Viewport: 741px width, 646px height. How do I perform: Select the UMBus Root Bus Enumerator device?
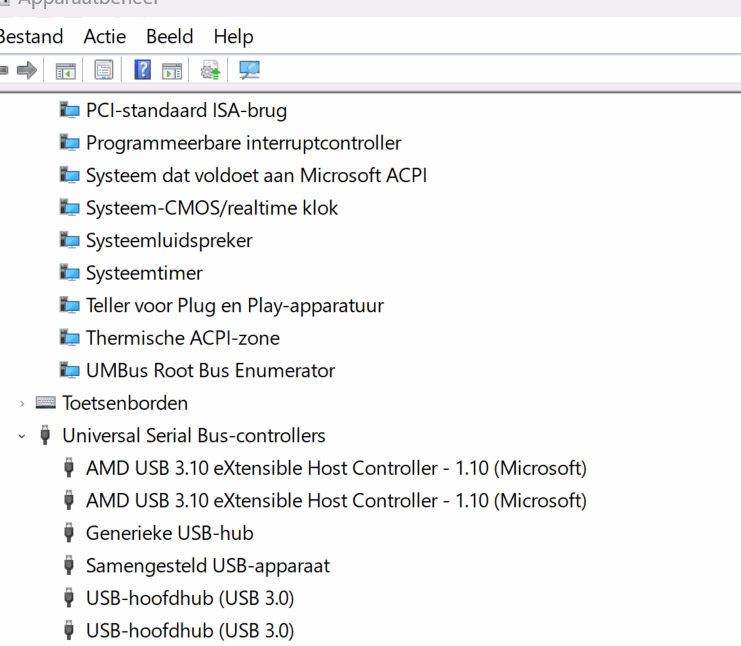click(210, 371)
